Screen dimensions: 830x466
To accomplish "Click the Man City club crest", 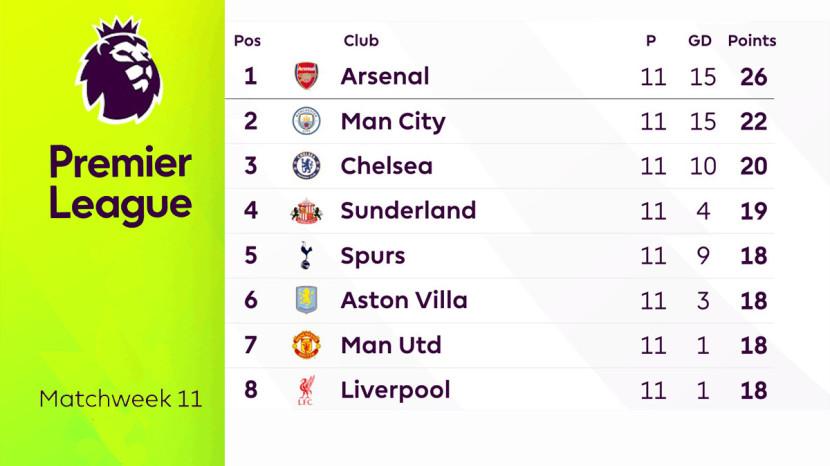I will tap(306, 122).
